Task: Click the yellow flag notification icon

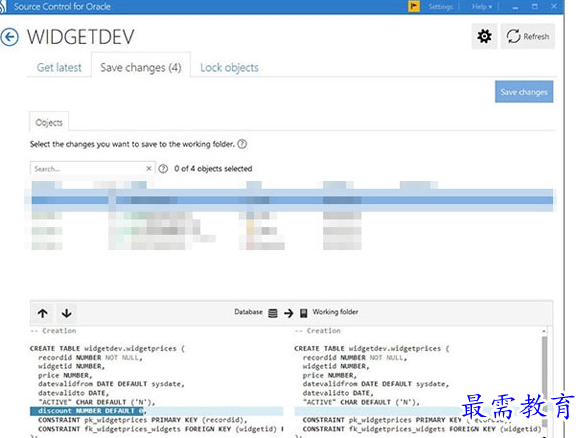Action: tap(414, 7)
